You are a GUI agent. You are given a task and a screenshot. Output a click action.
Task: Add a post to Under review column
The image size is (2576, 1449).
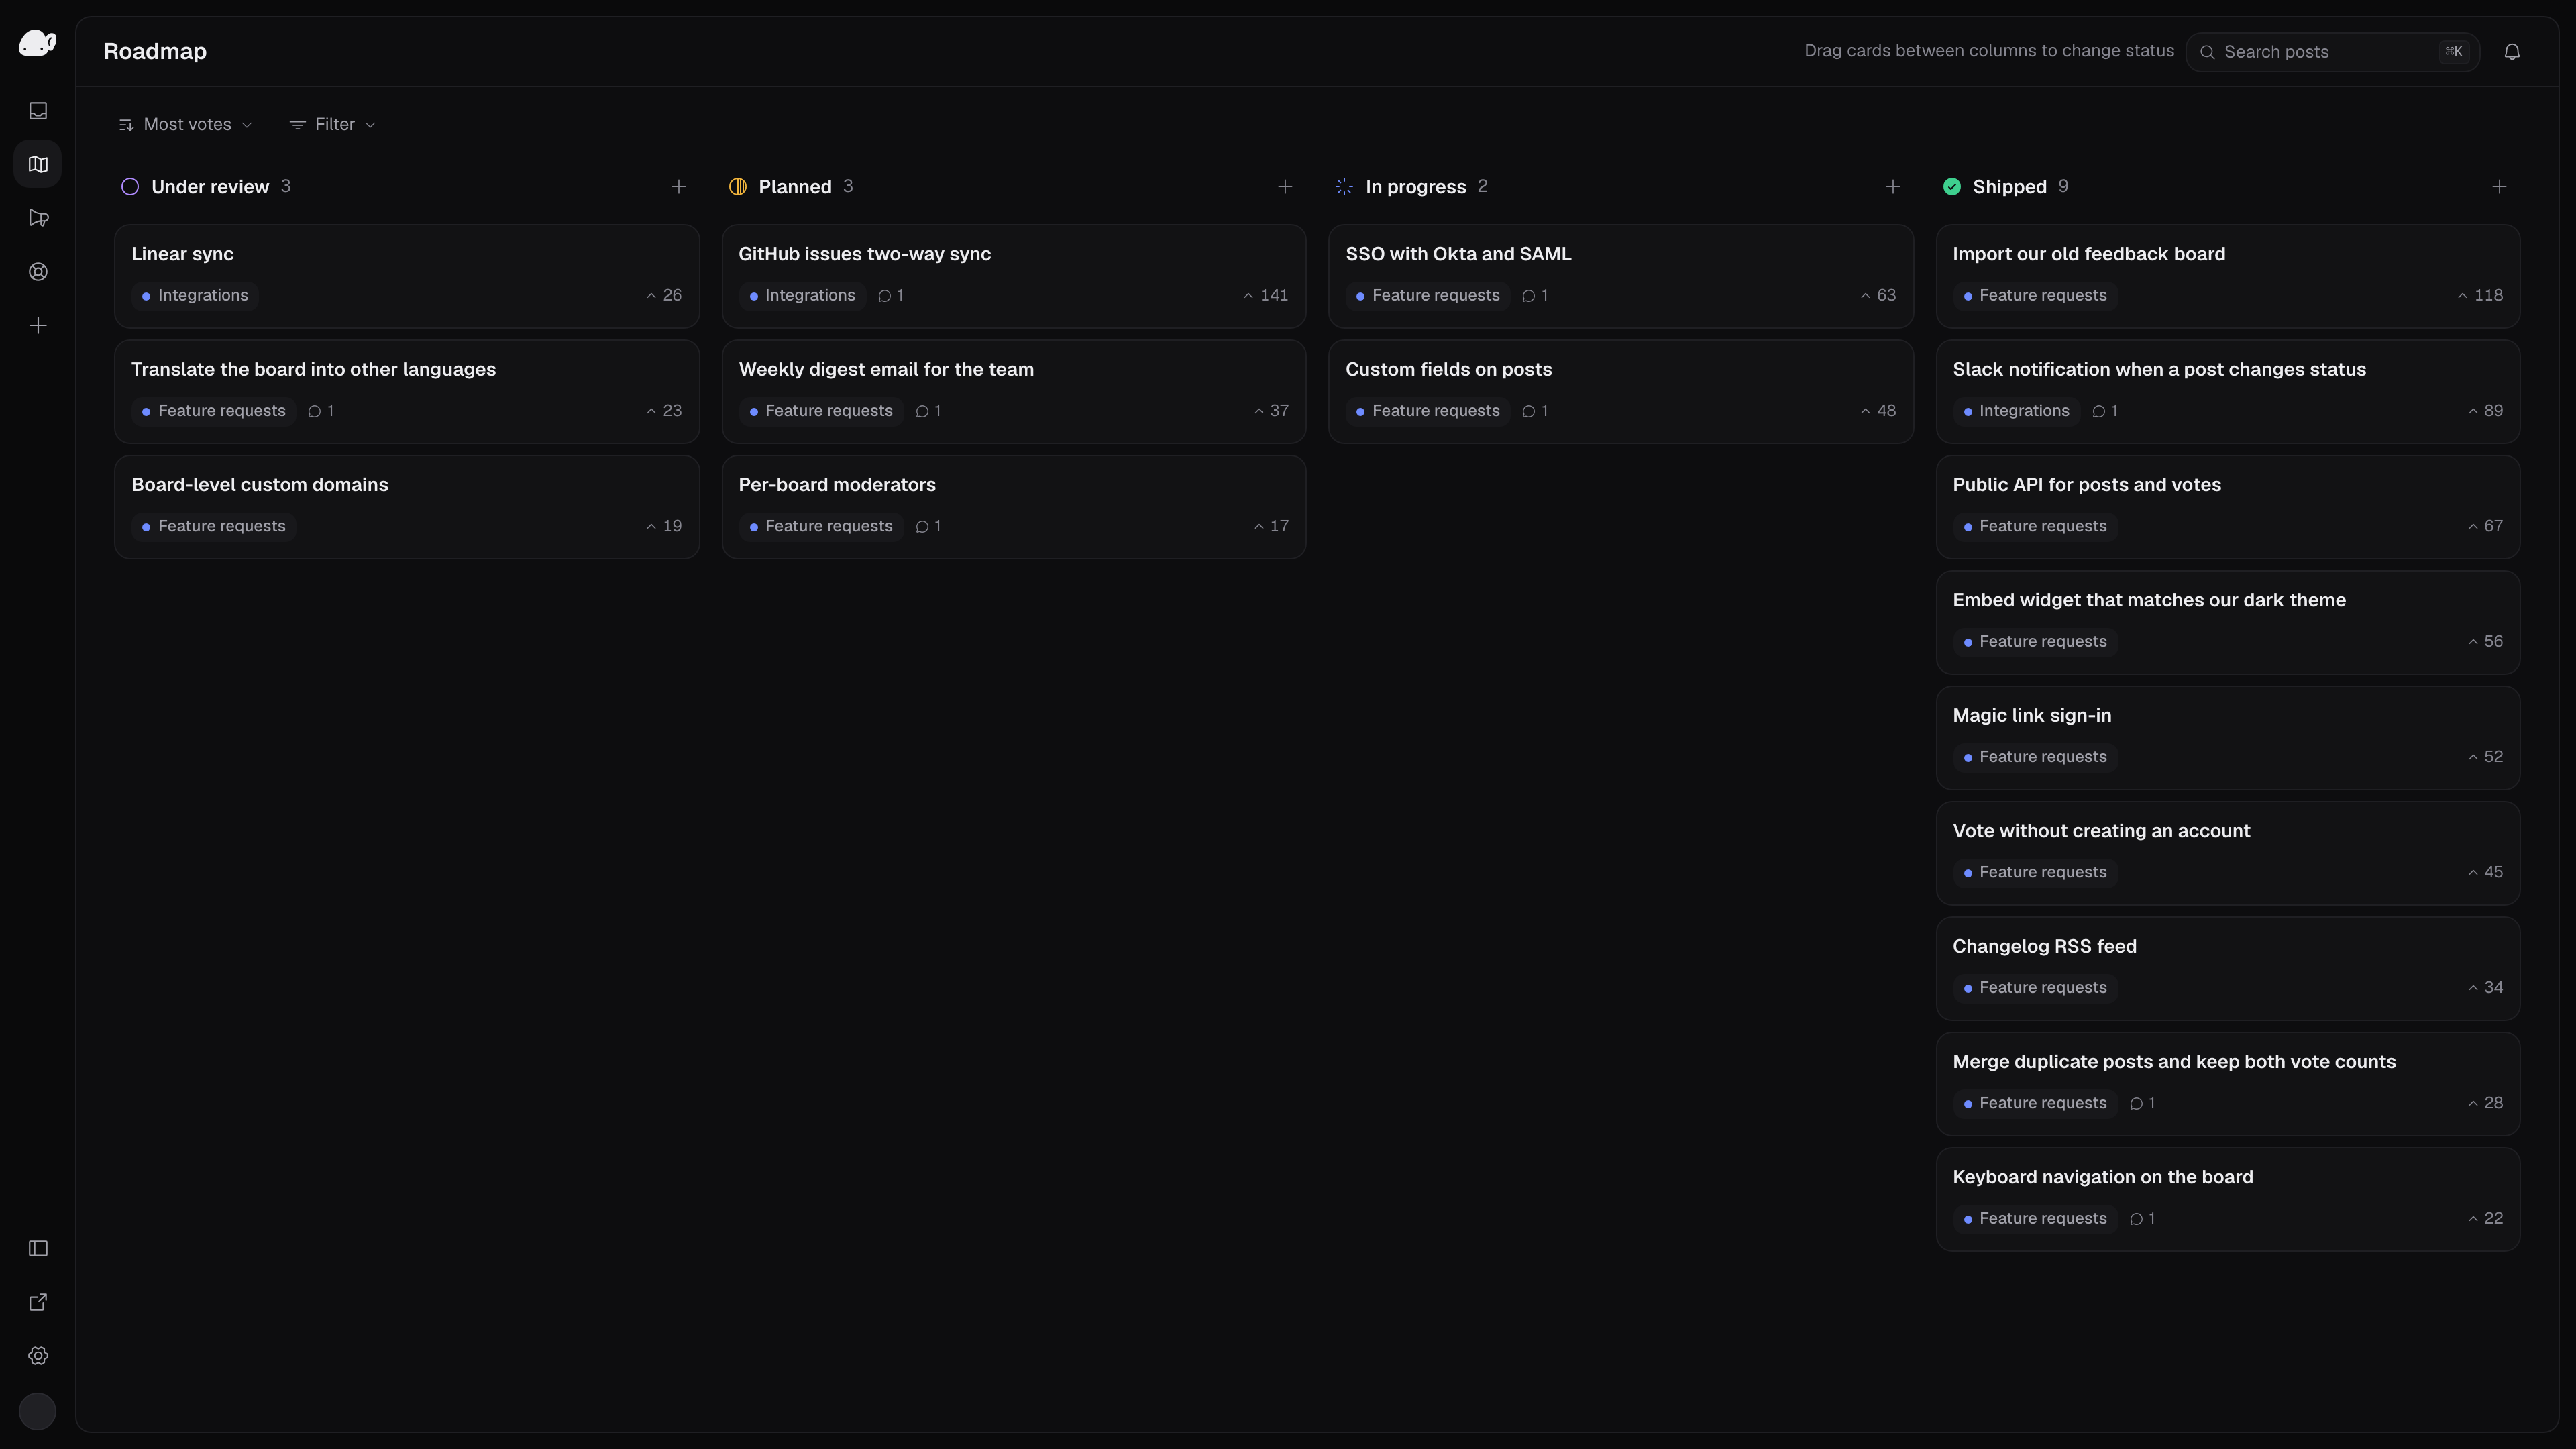coord(678,187)
